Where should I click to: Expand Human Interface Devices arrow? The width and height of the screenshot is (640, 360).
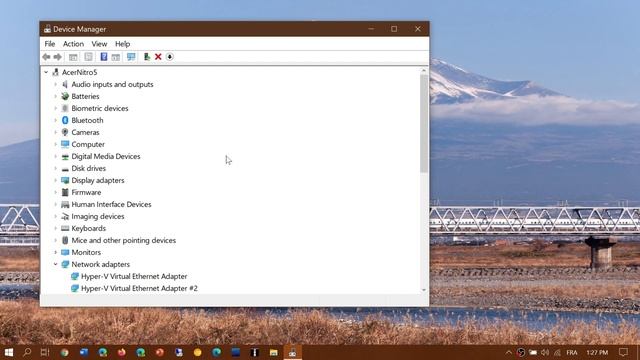(x=56, y=204)
